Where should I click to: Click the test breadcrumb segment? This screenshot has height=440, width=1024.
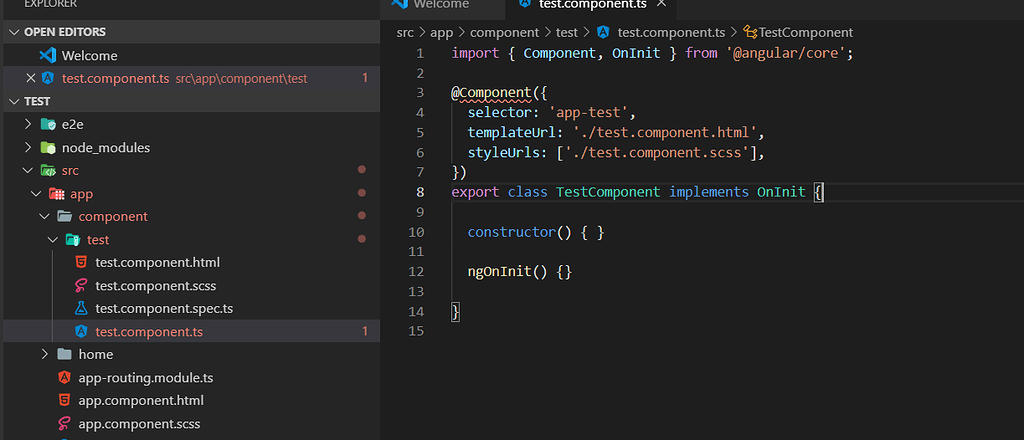tap(566, 32)
